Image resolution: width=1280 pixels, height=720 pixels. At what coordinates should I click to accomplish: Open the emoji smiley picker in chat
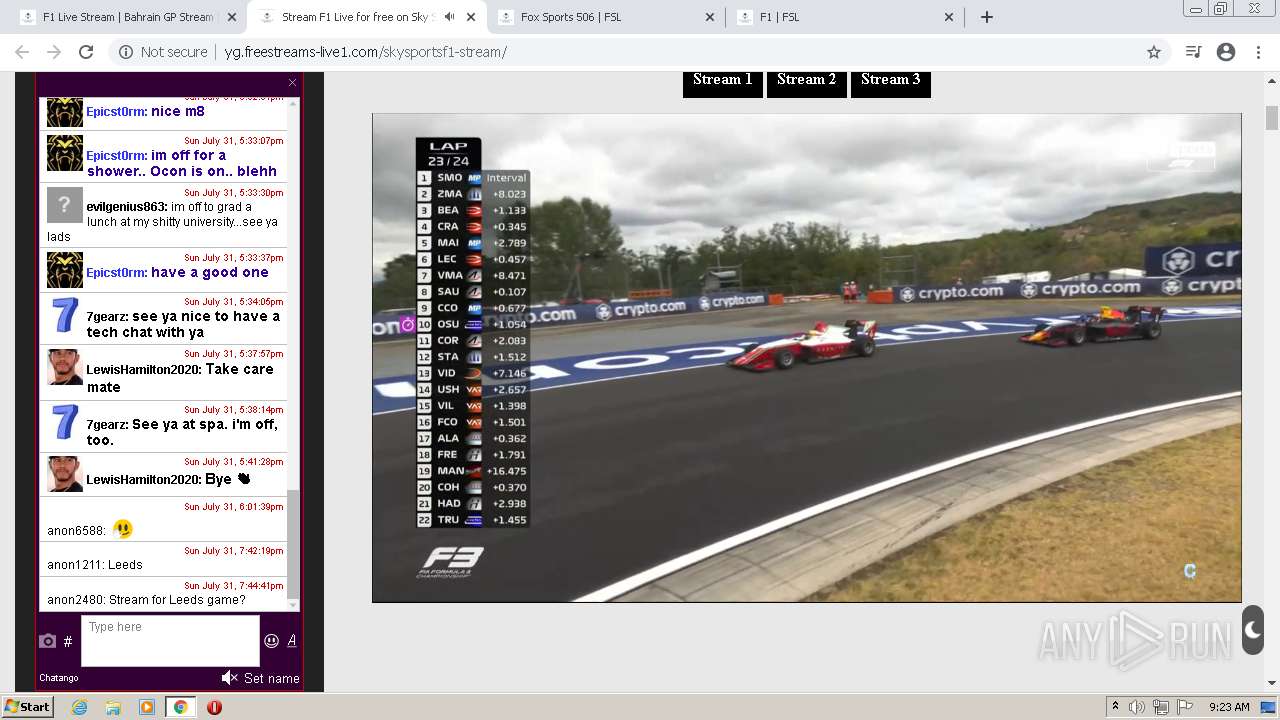271,641
